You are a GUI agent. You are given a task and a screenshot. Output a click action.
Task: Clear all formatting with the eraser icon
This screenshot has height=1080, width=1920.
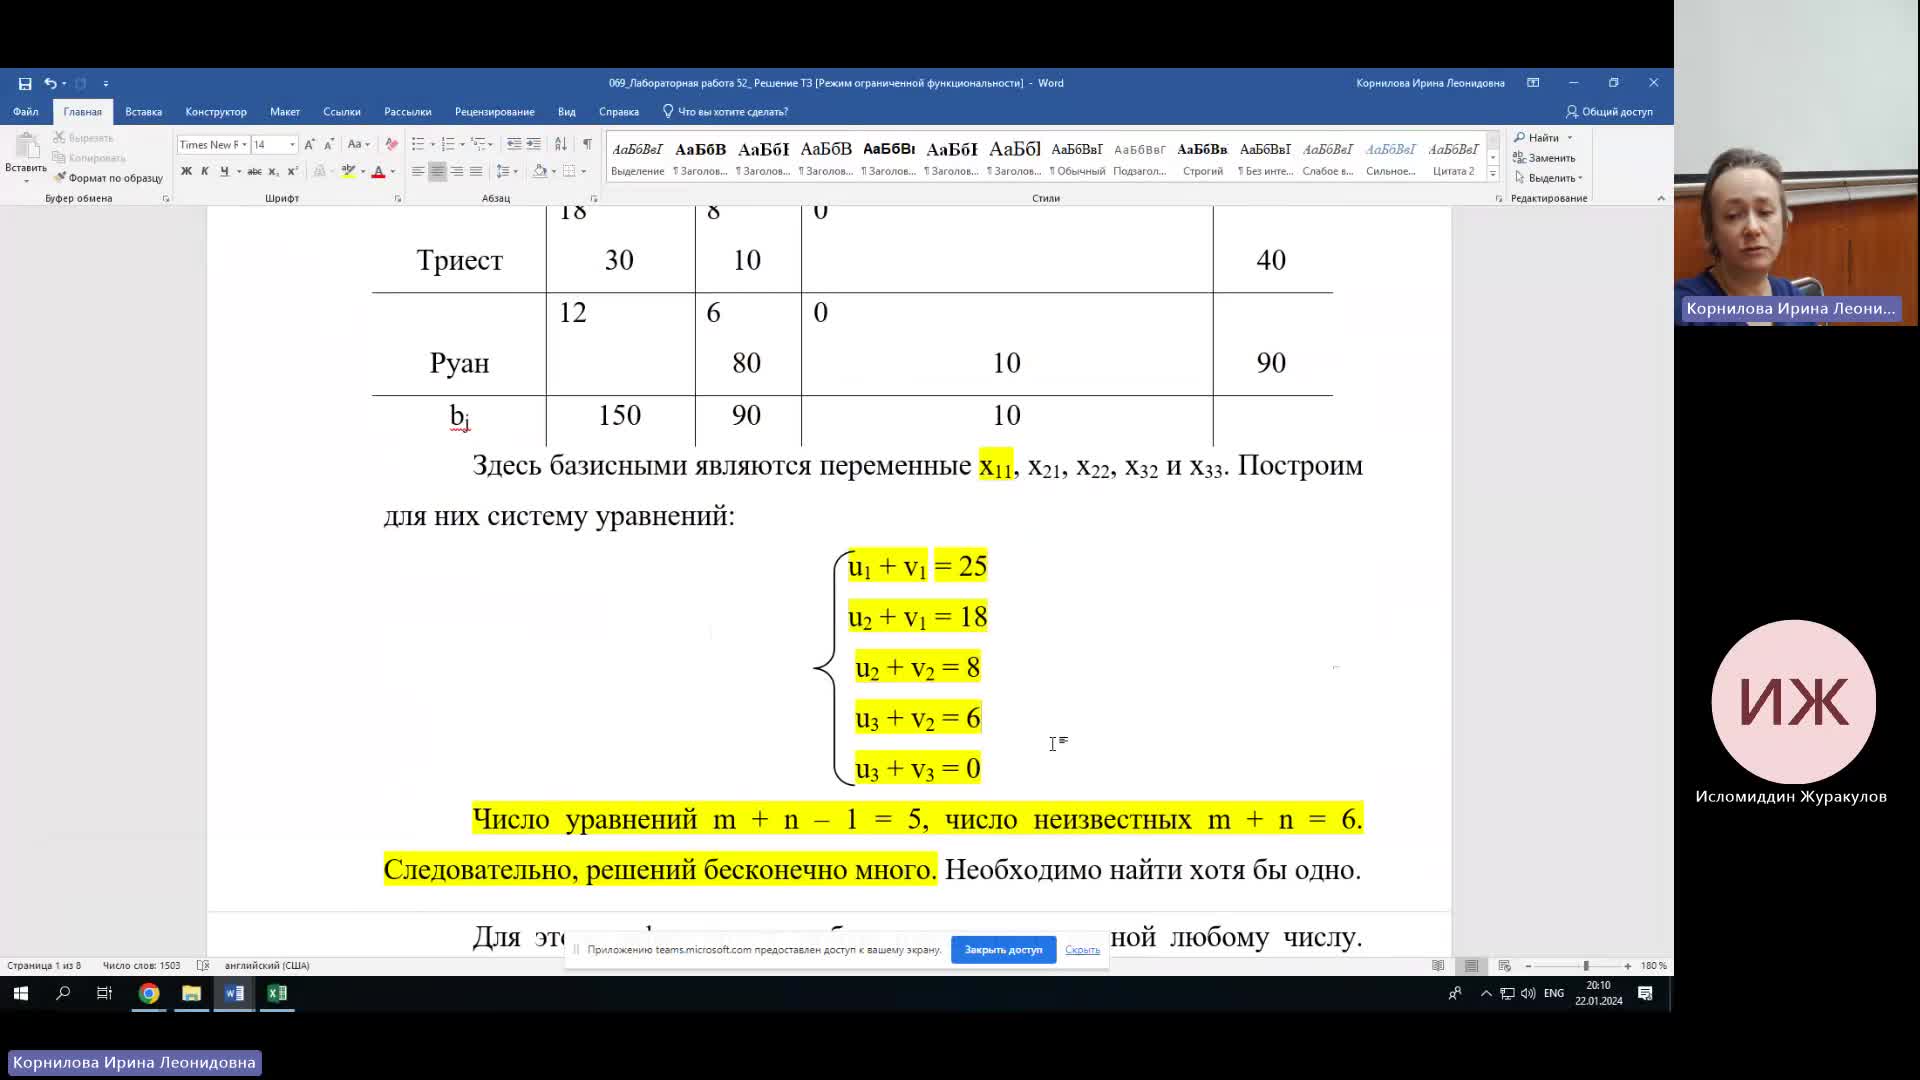click(x=391, y=144)
